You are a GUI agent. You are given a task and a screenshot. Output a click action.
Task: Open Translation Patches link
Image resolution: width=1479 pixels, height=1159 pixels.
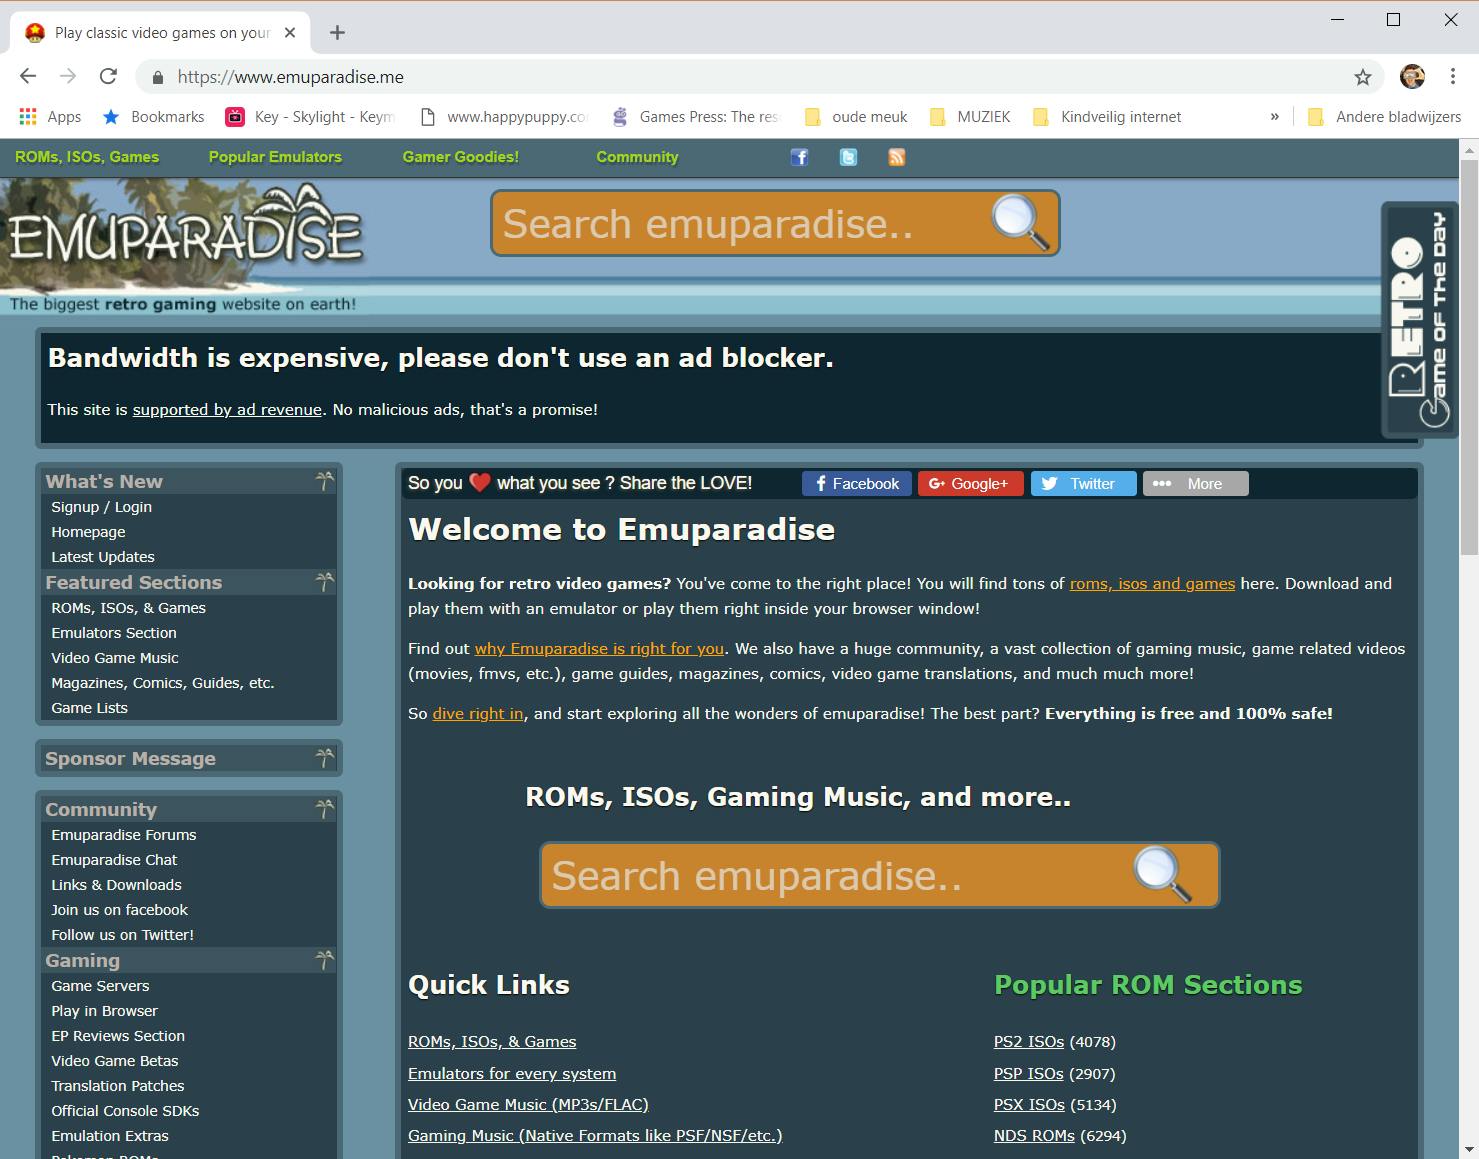click(x=118, y=1086)
